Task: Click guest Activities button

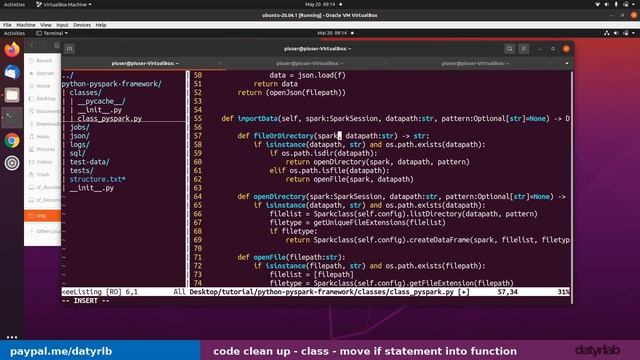Action: 14,33
